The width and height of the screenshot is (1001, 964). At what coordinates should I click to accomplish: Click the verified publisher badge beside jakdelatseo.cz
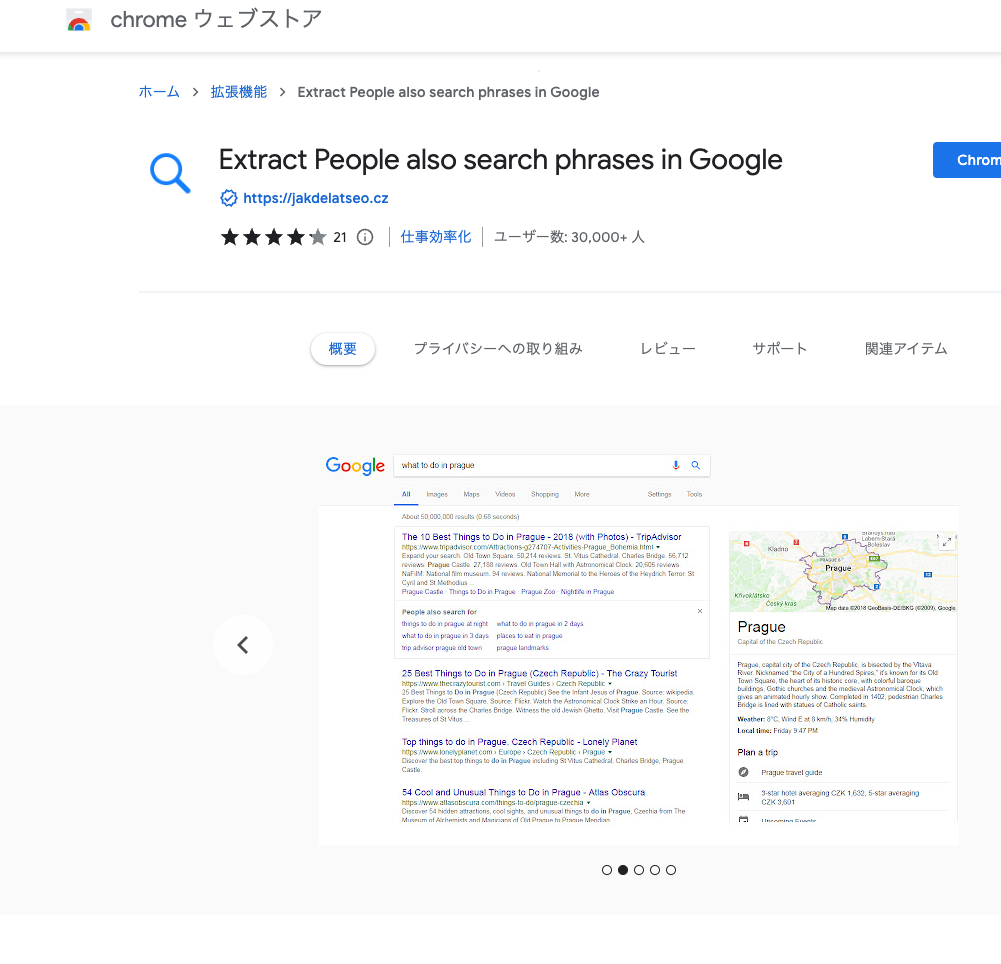point(229,198)
